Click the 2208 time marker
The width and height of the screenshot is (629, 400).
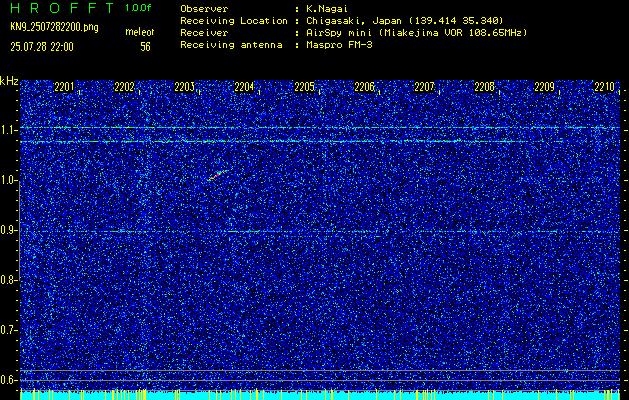click(484, 87)
